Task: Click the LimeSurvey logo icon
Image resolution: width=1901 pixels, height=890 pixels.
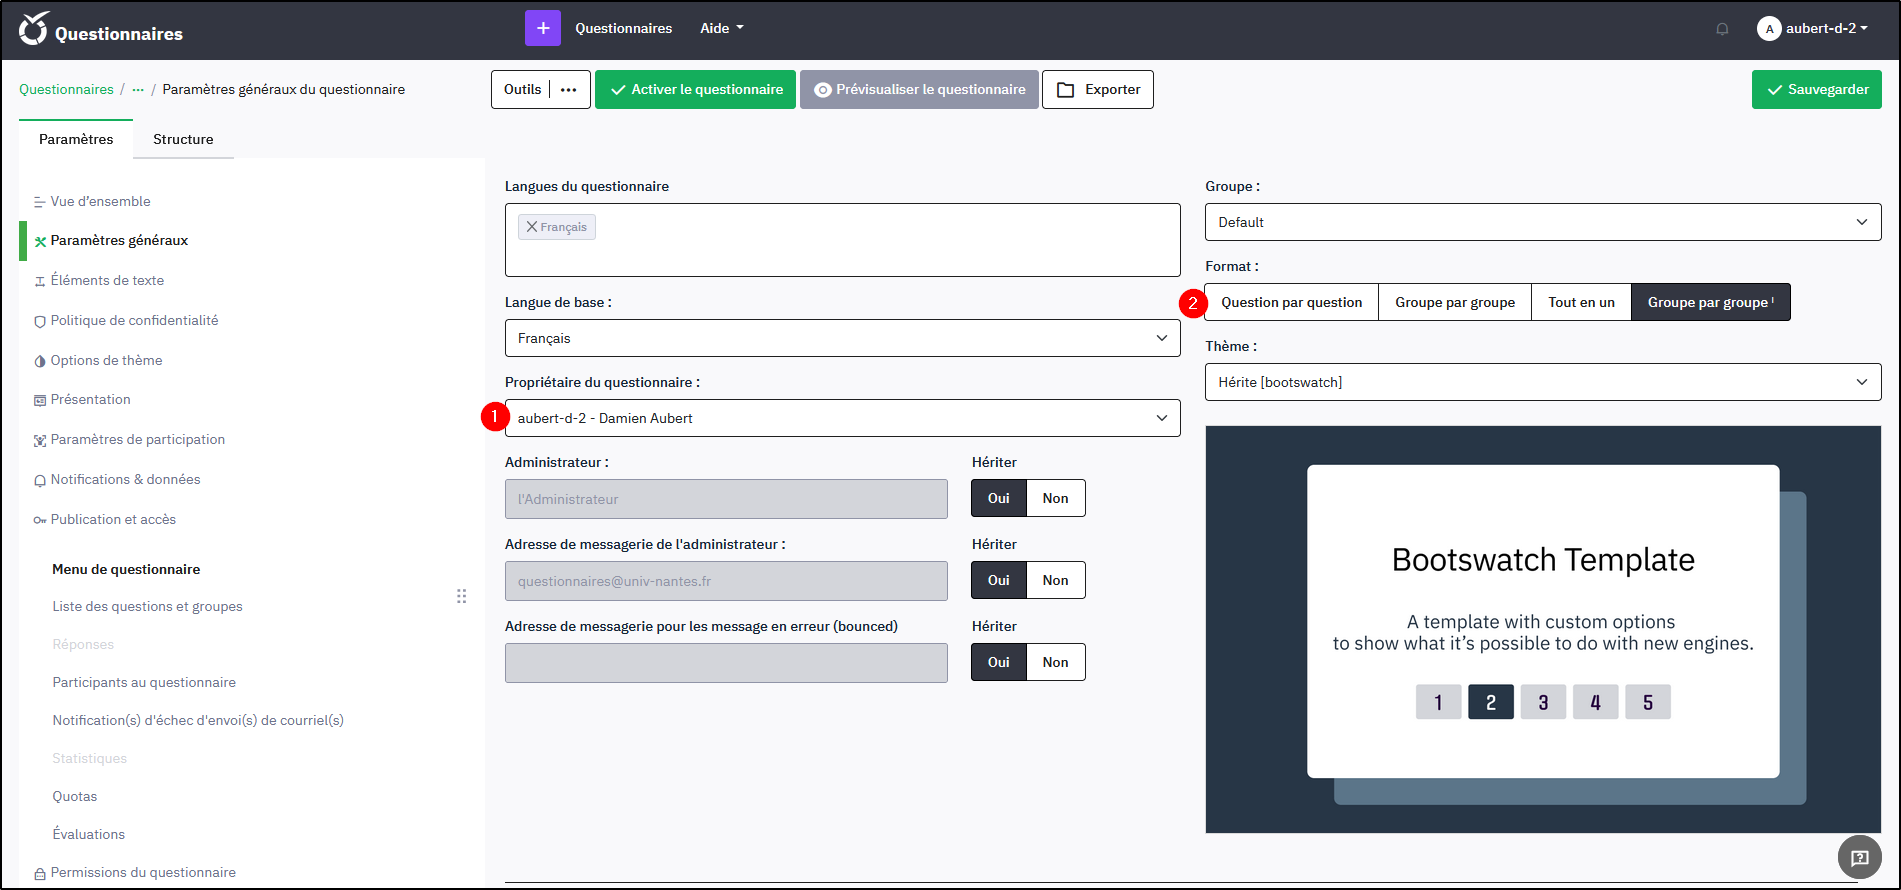Action: pos(33,29)
